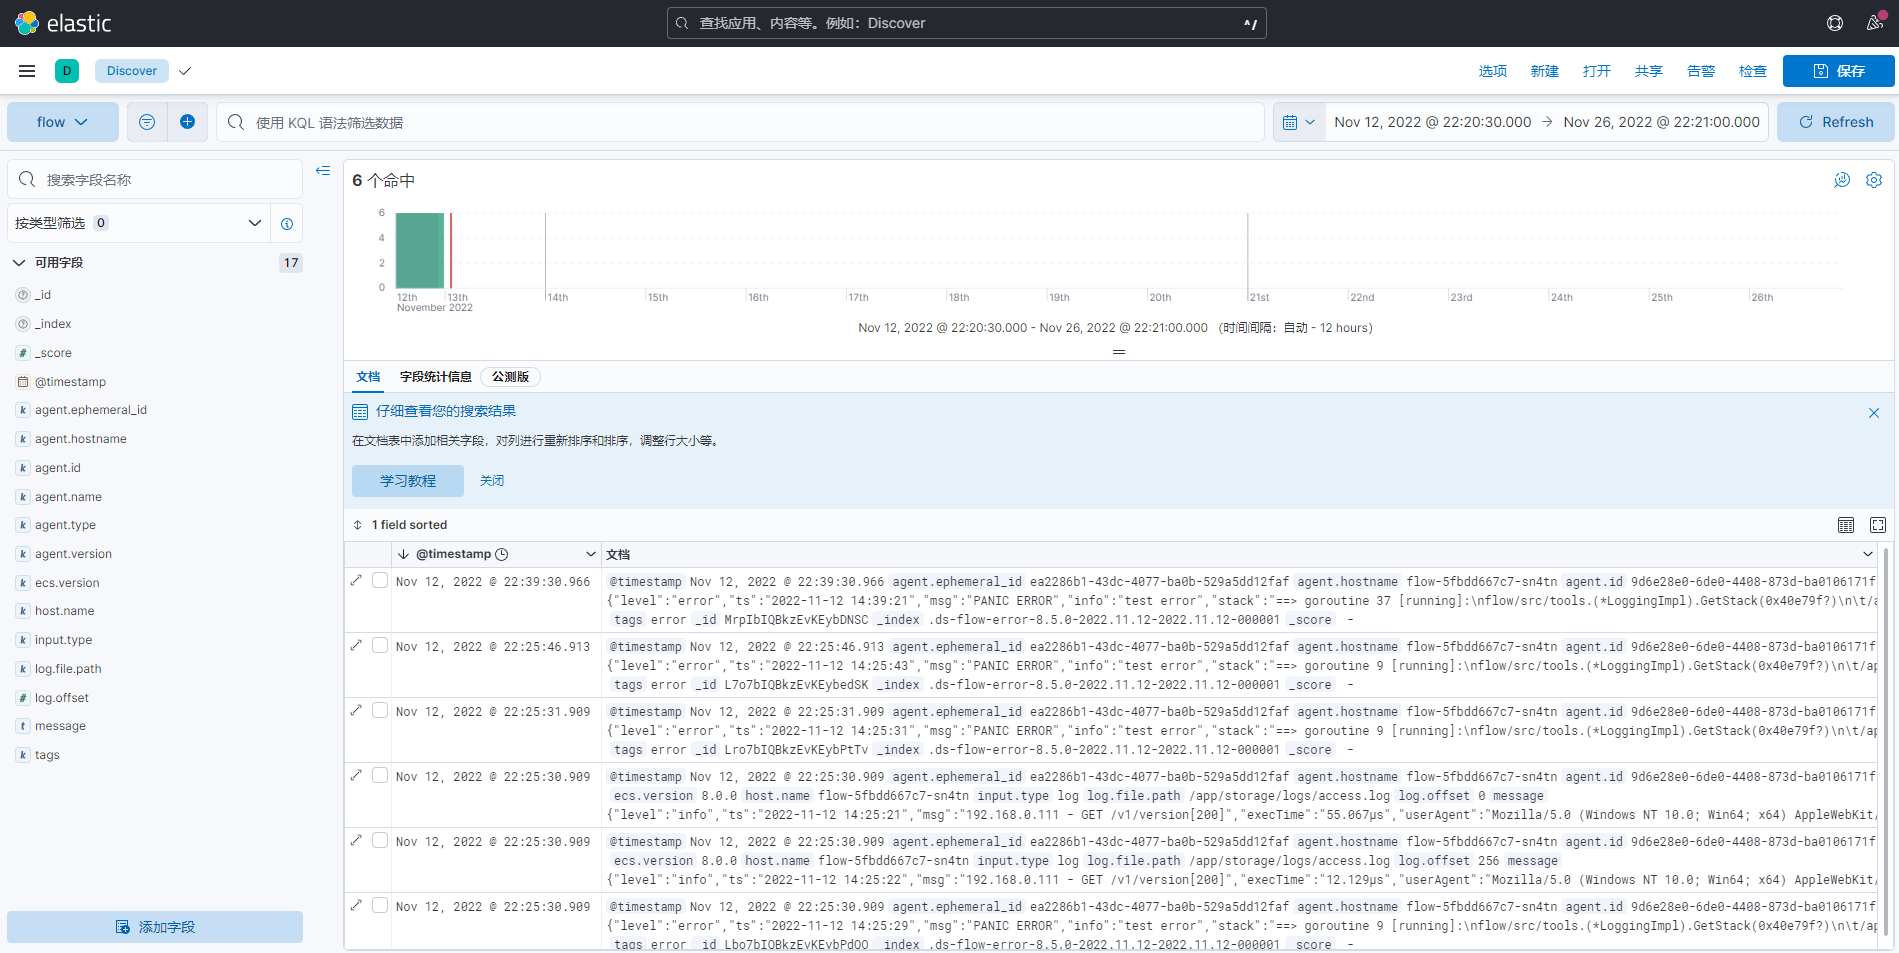Click the Discover breadcrumb badge
The width and height of the screenshot is (1899, 953).
click(x=132, y=71)
